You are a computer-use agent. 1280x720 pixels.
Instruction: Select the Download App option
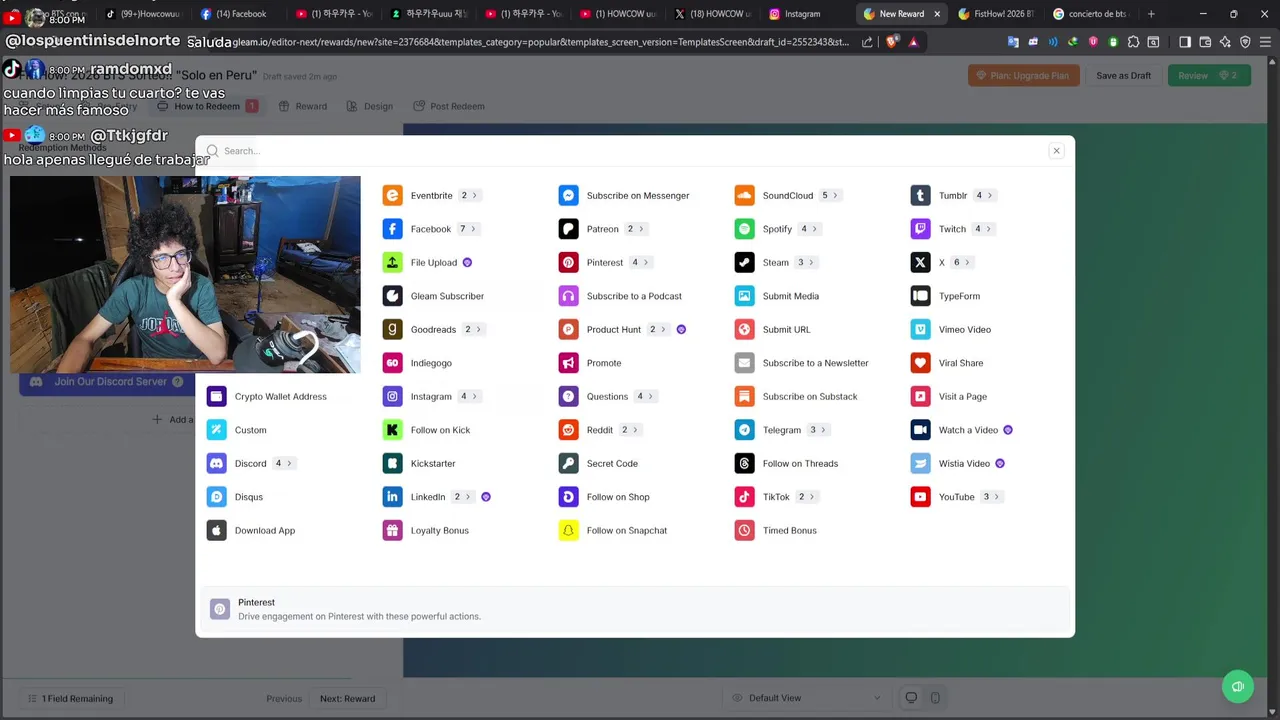point(251,531)
